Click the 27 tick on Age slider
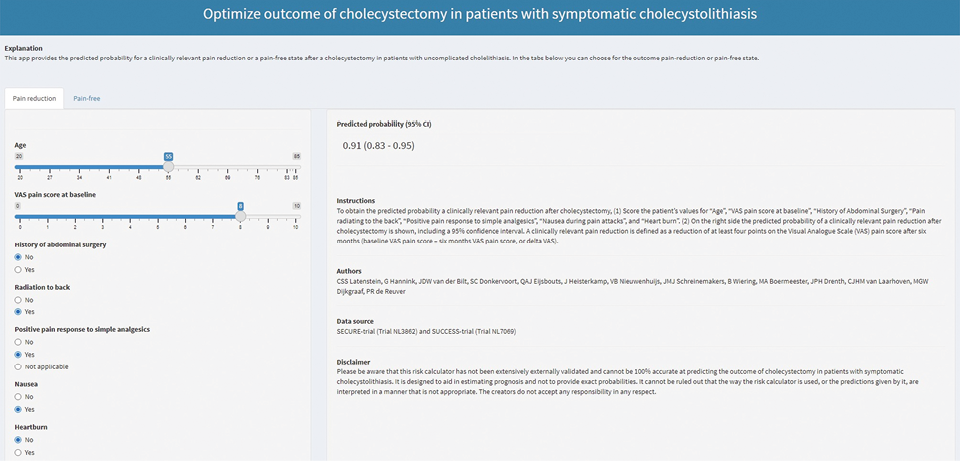 50,178
